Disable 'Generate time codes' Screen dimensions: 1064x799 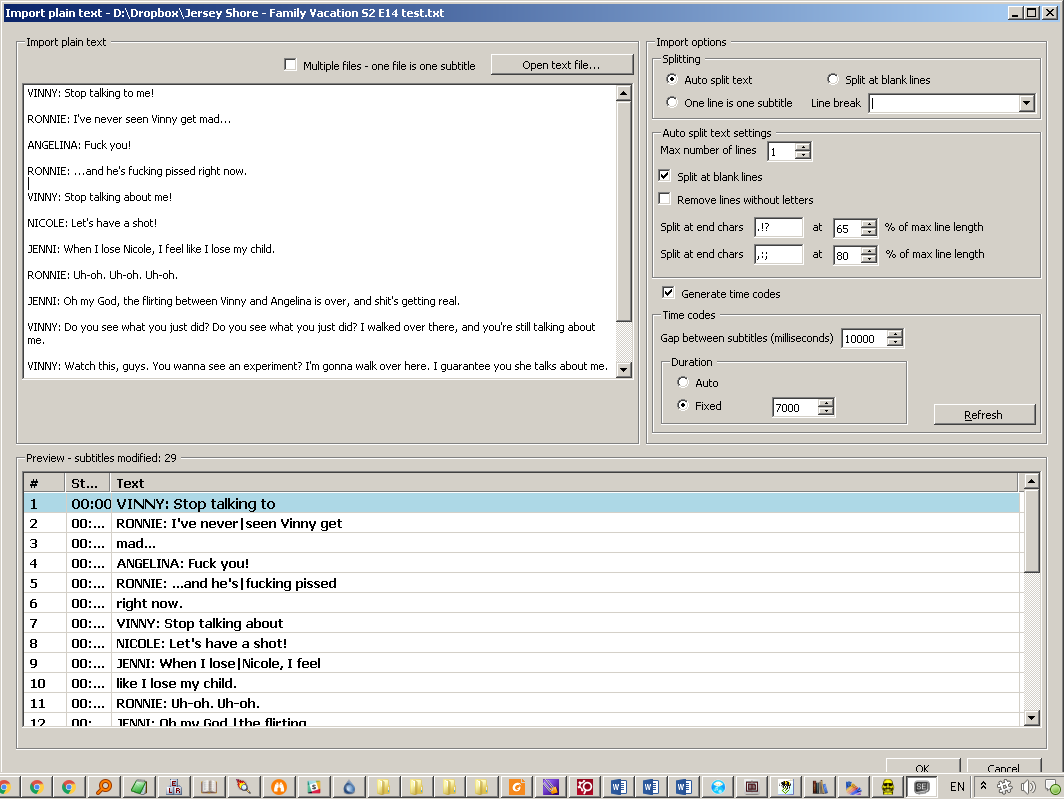pos(667,292)
